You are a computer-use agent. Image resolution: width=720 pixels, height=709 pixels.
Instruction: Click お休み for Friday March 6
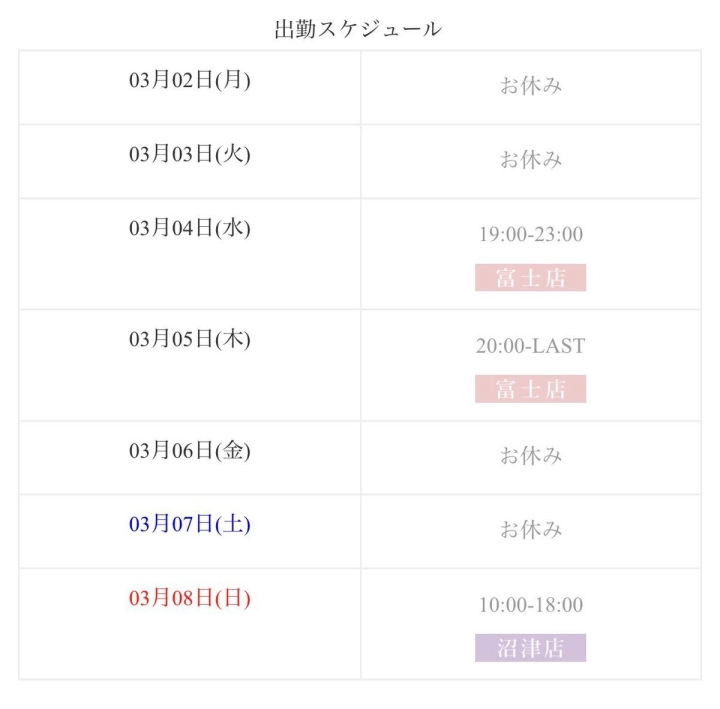(x=531, y=456)
